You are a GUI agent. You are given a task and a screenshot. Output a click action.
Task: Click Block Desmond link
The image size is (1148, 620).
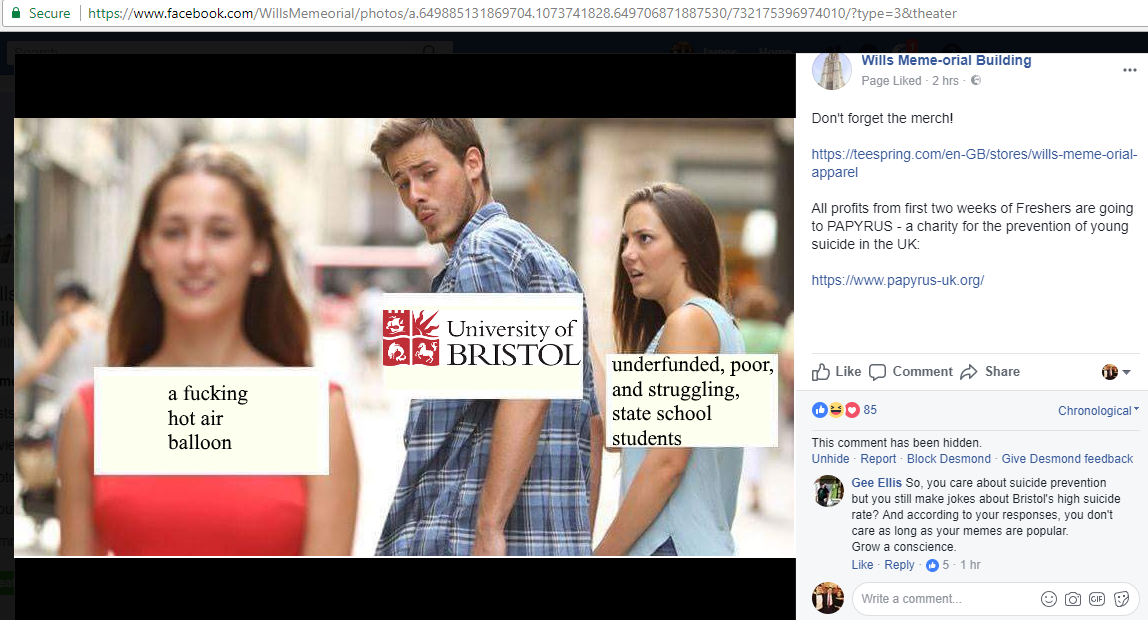tap(949, 459)
